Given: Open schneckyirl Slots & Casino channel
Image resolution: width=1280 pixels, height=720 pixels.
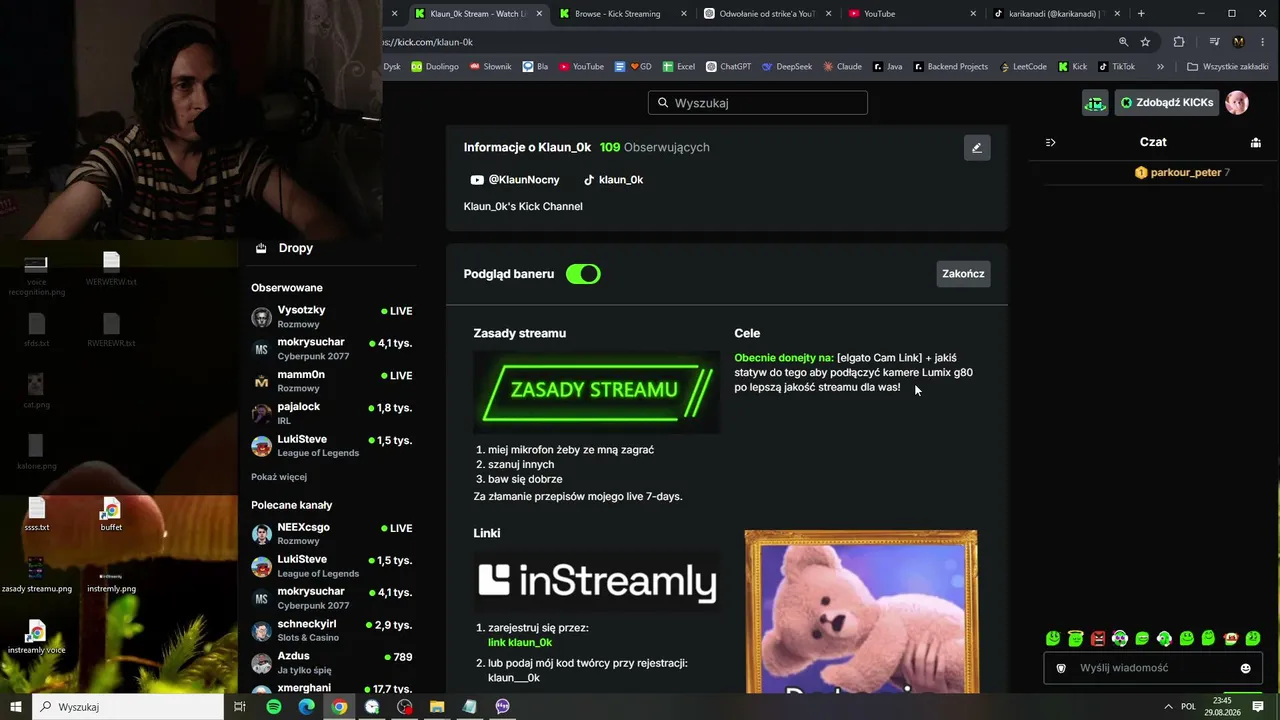Looking at the screenshot, I should click(332, 631).
